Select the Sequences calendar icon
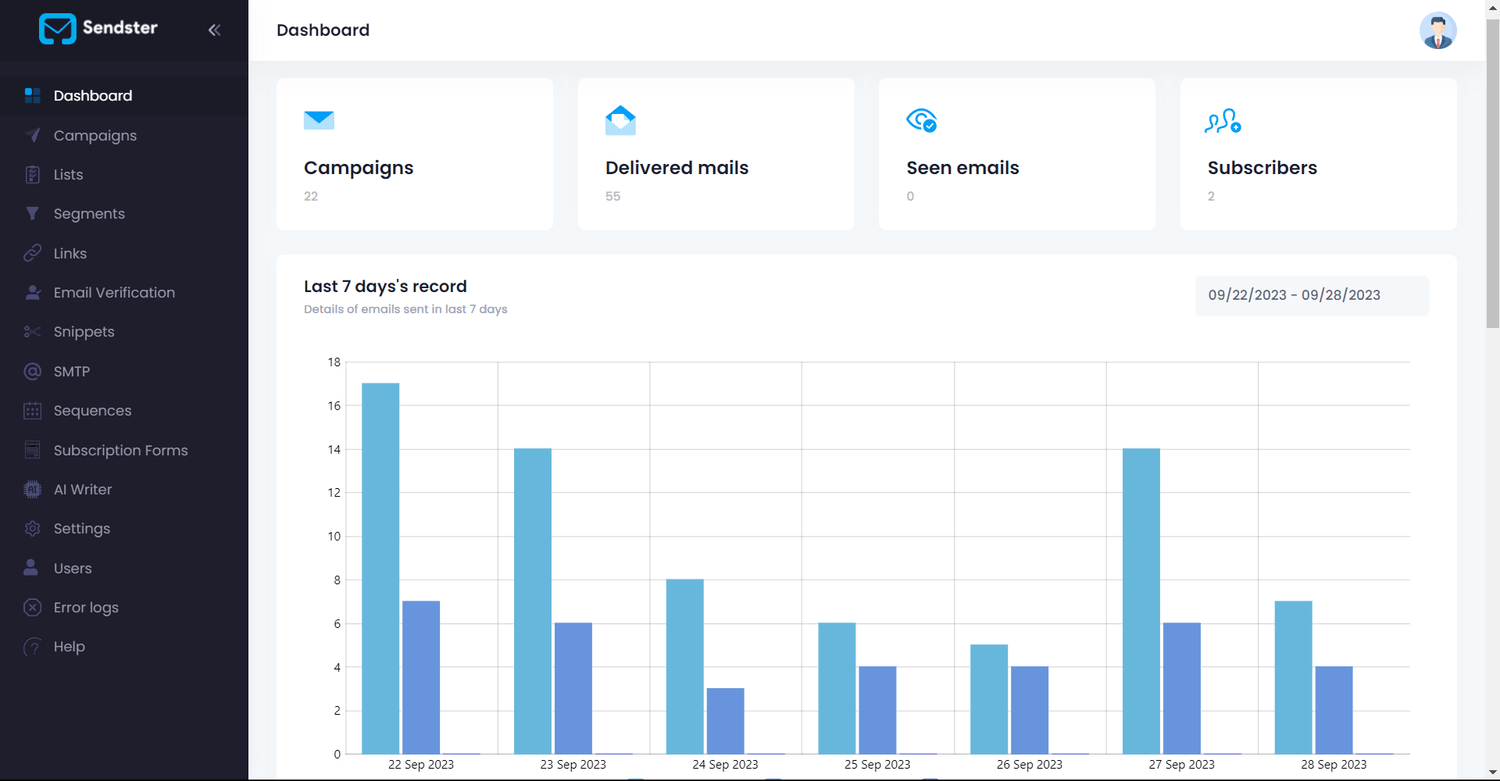Image resolution: width=1500 pixels, height=781 pixels. pyautogui.click(x=33, y=410)
